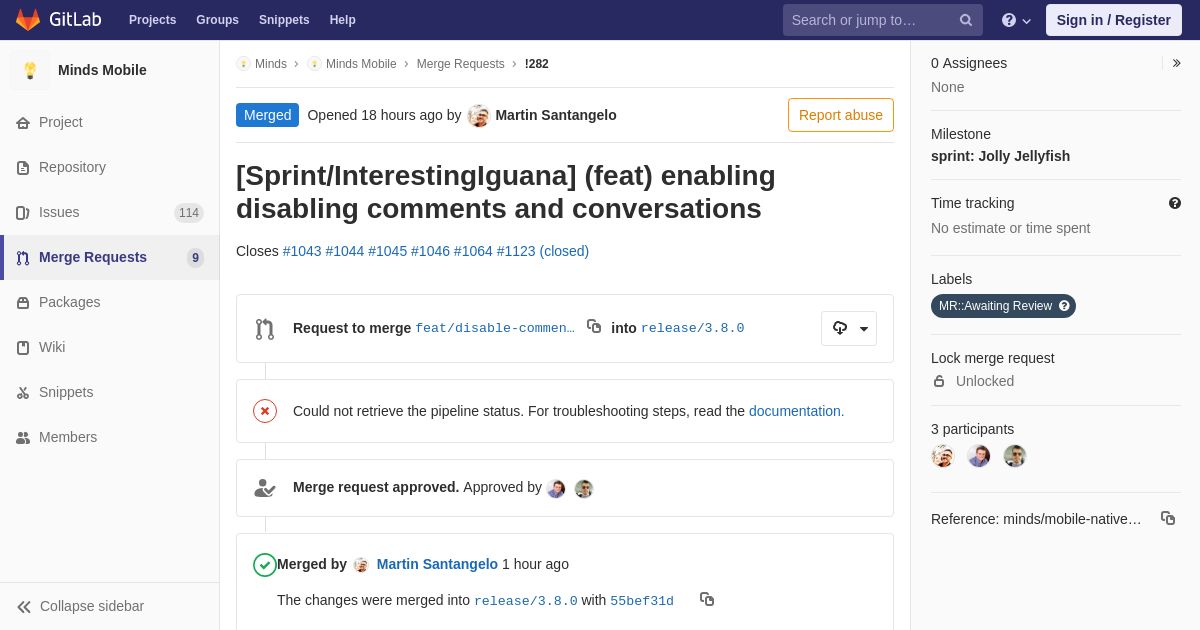This screenshot has width=1200, height=630.
Task: Click the GitLab fox logo
Action: (x=28, y=20)
